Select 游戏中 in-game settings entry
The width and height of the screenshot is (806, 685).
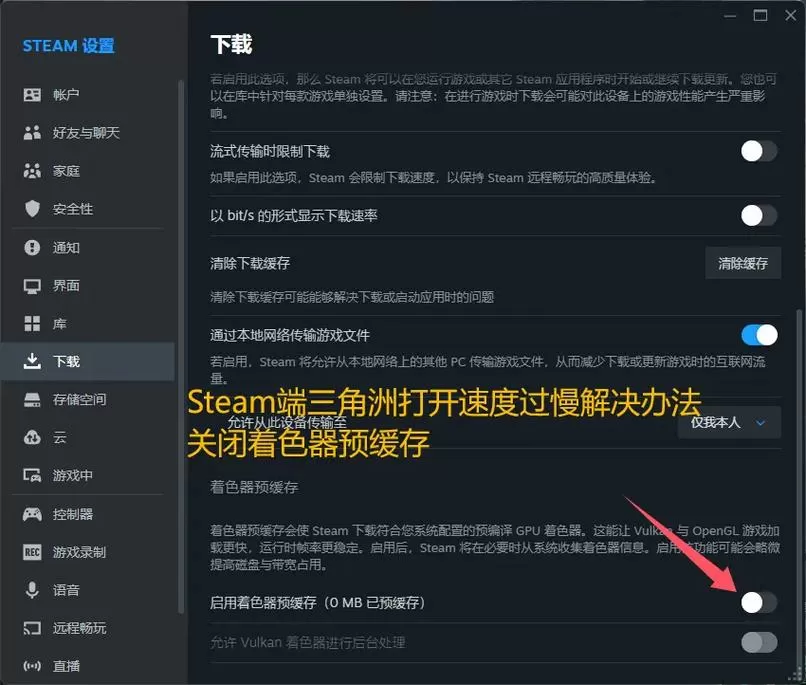pyautogui.click(x=87, y=475)
